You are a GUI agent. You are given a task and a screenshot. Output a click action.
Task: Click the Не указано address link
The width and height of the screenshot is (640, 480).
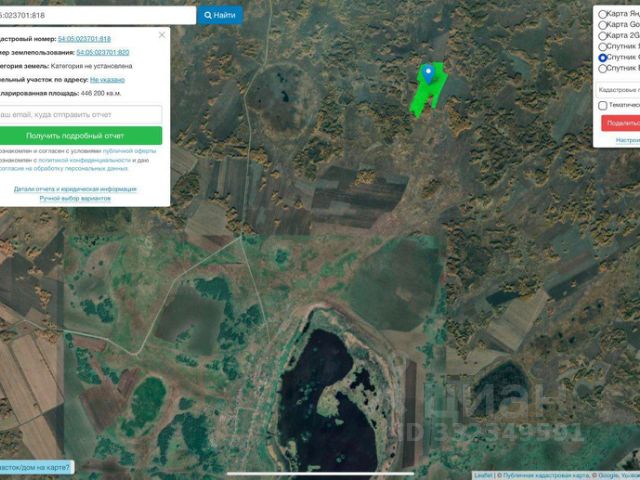(x=107, y=80)
